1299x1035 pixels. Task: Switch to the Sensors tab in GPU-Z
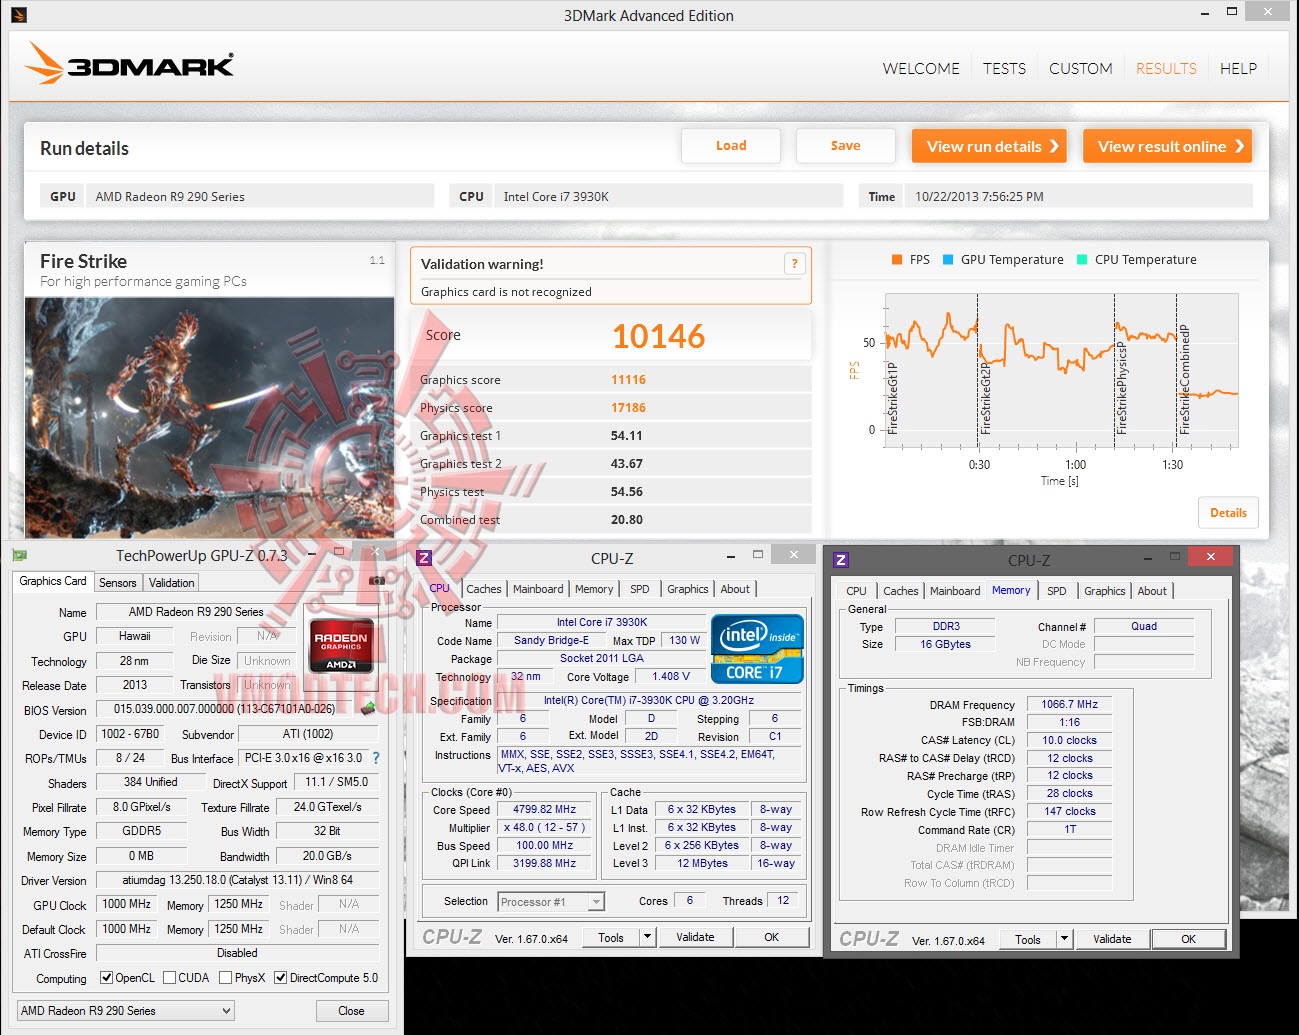click(118, 583)
